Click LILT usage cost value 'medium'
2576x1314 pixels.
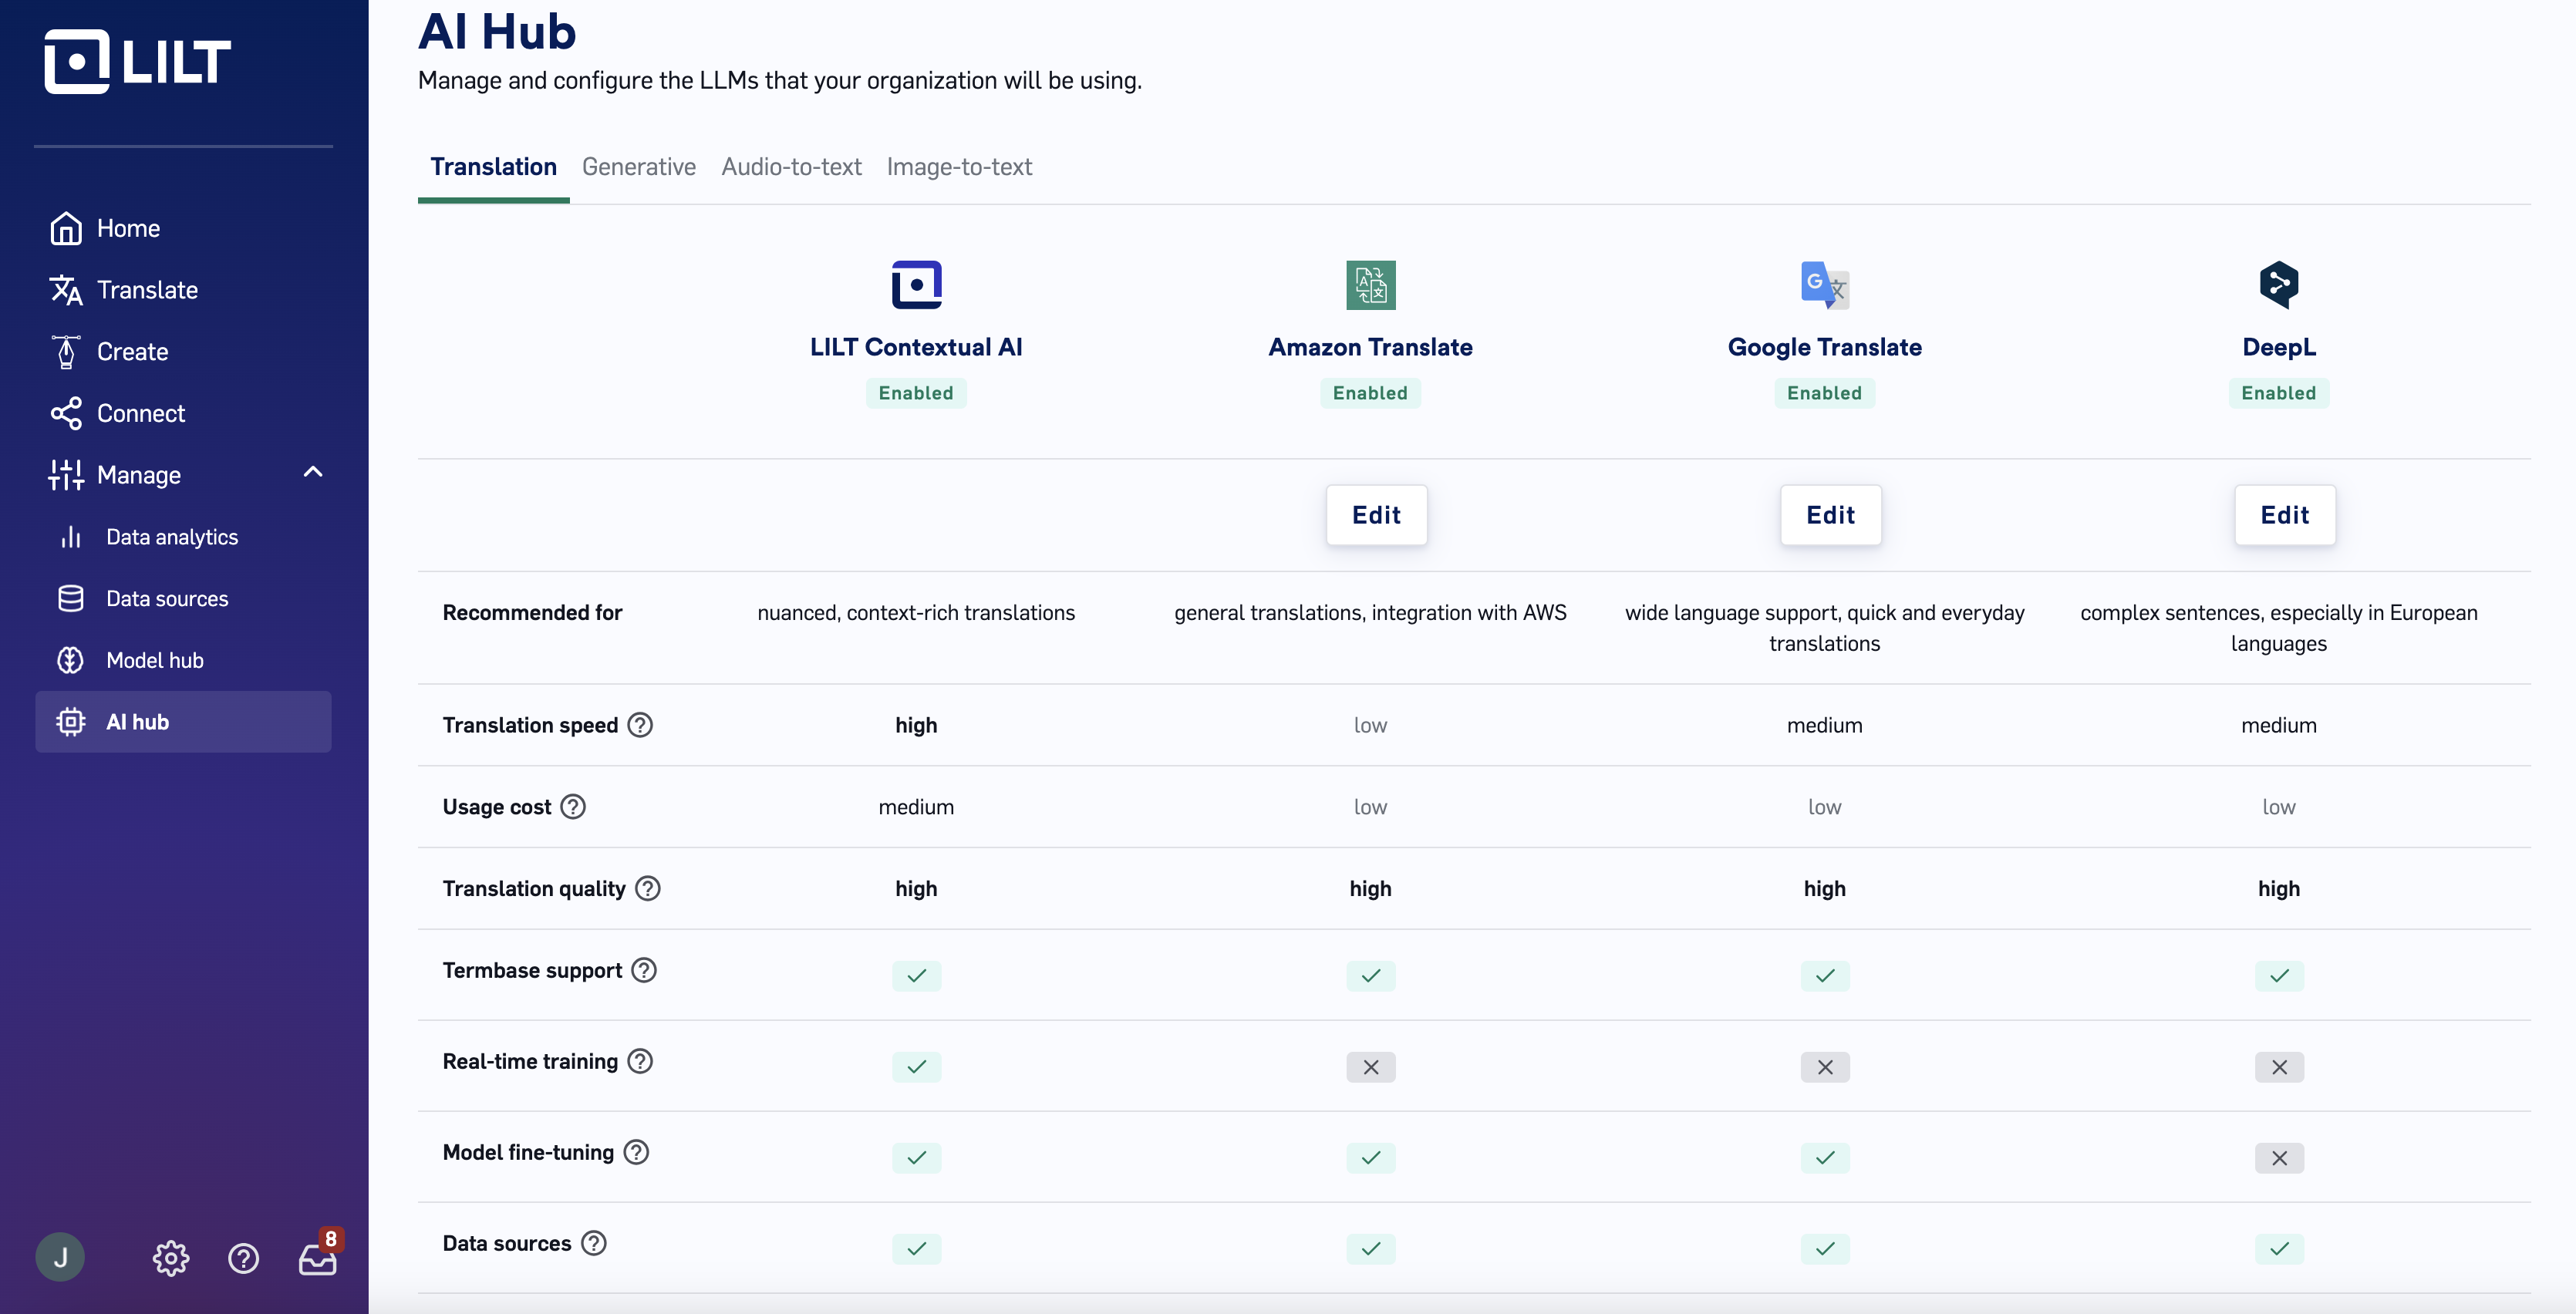point(916,807)
